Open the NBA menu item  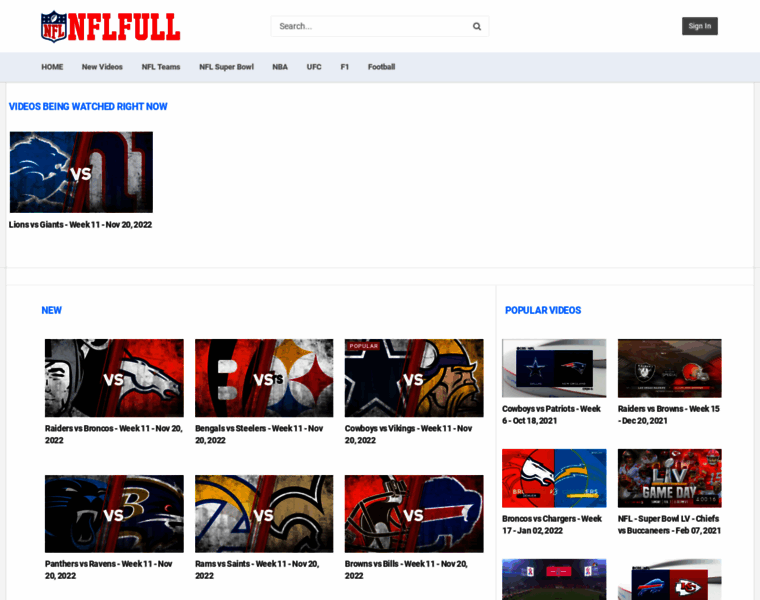(x=280, y=67)
